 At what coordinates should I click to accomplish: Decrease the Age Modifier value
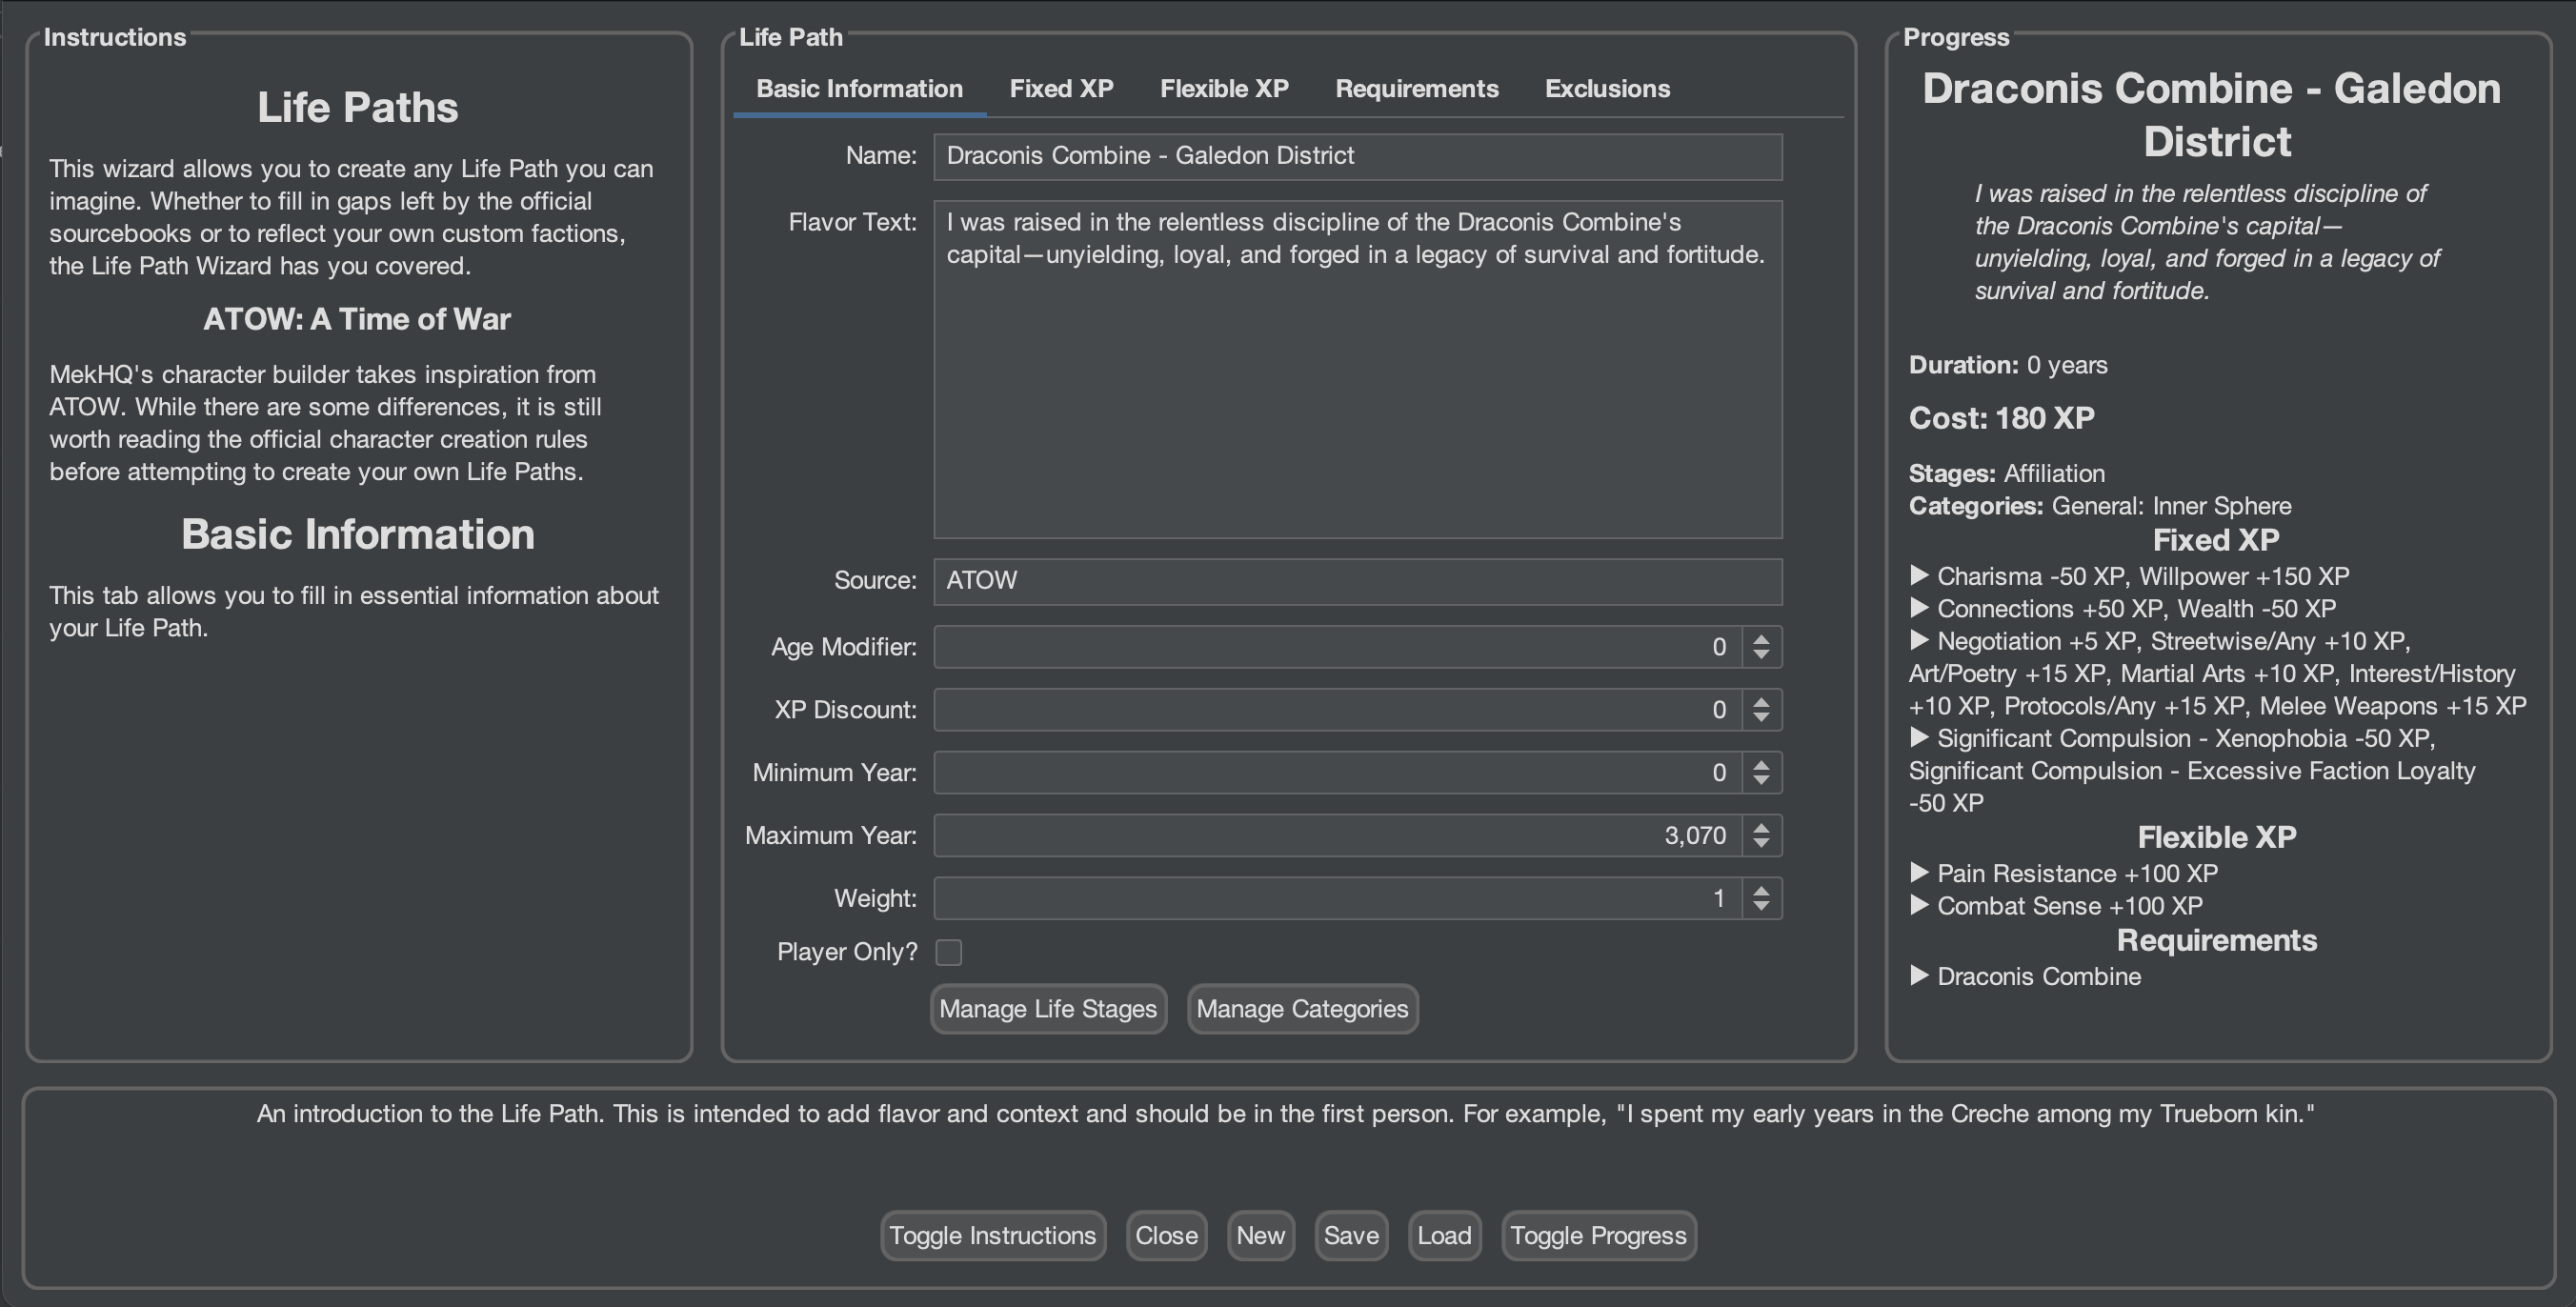pyautogui.click(x=1761, y=656)
